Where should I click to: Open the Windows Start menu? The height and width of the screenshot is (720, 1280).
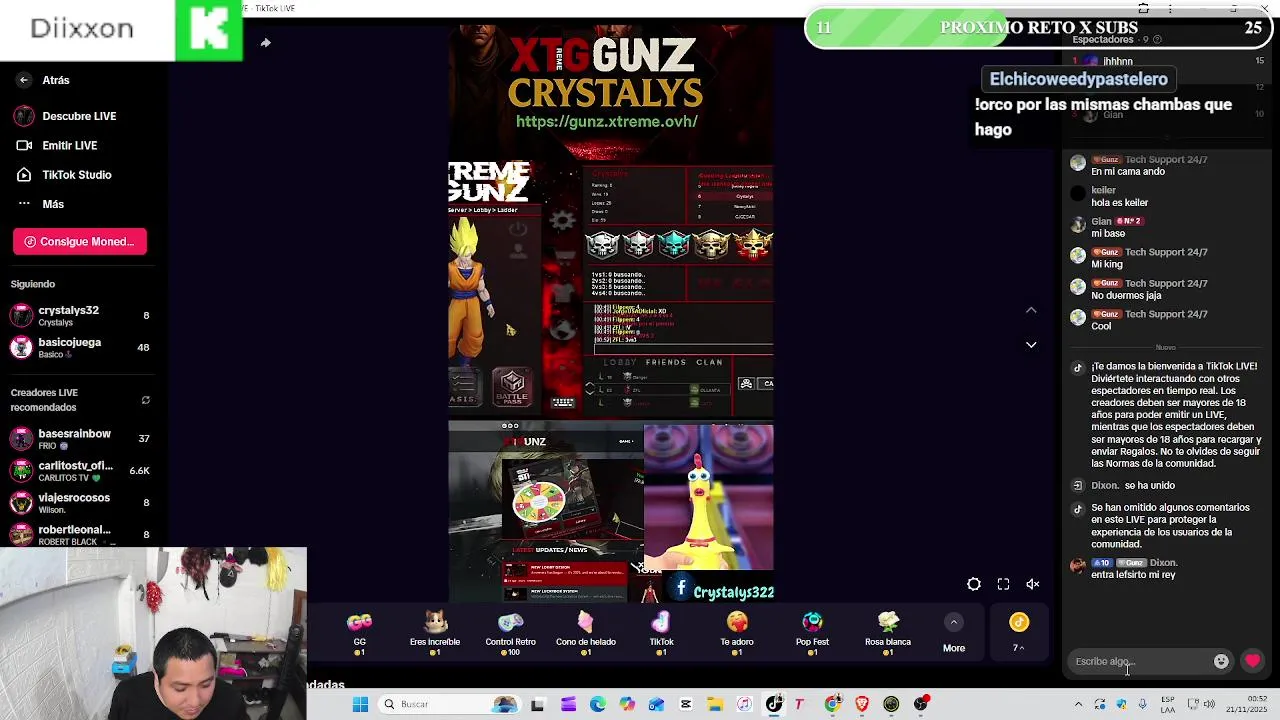(x=360, y=704)
